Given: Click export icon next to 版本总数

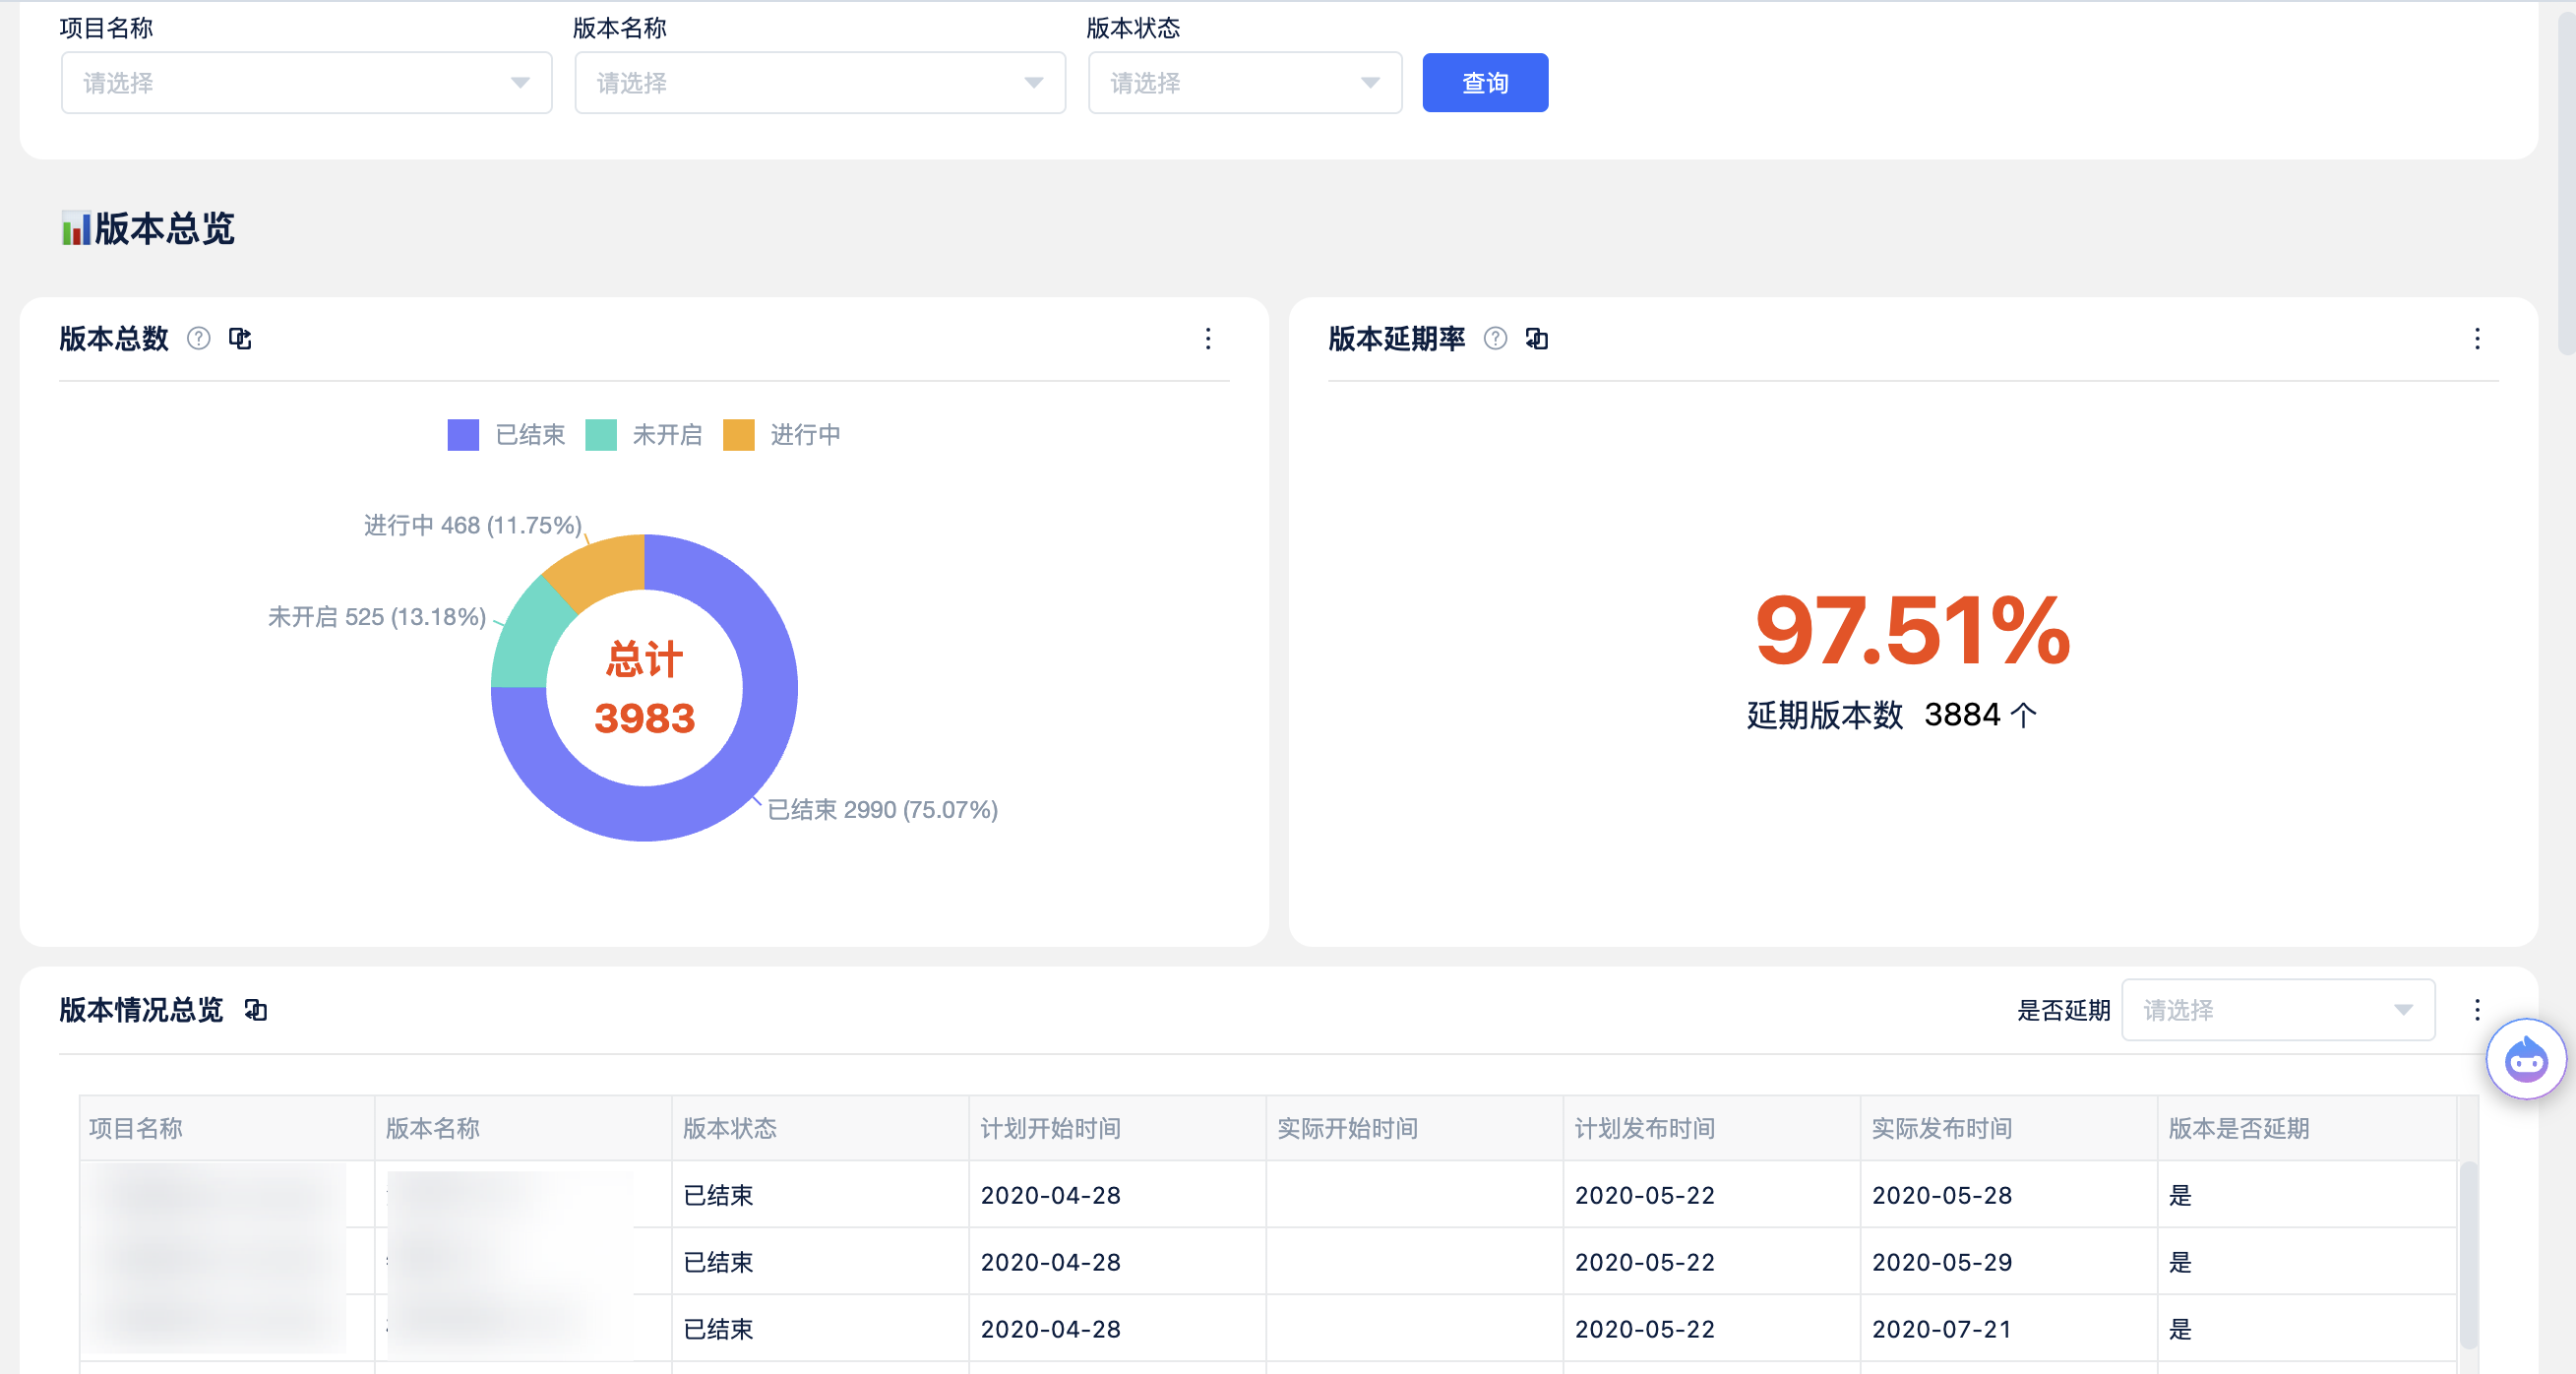Looking at the screenshot, I should coord(240,339).
